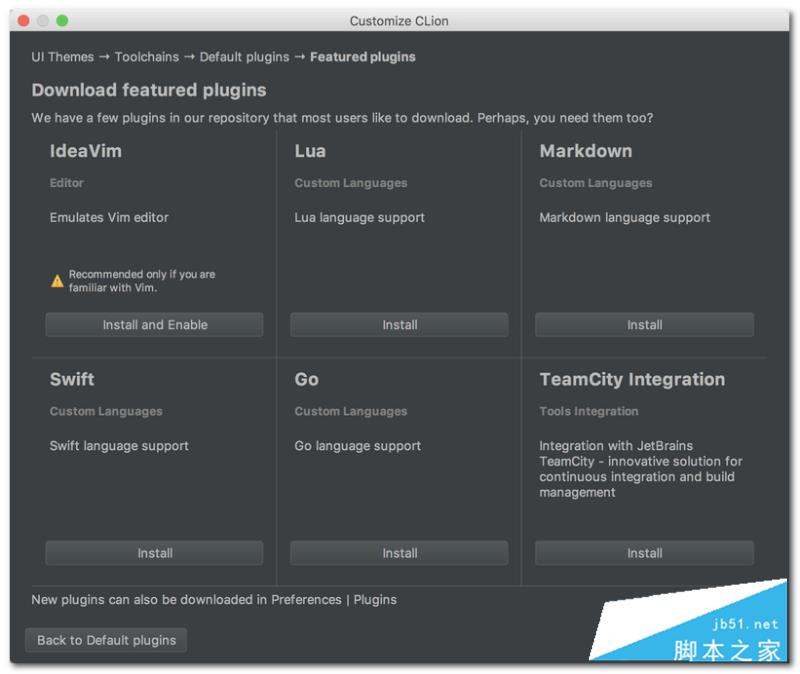Image resolution: width=800 pixels, height=674 pixels.
Task: Click the Tools Integration category label
Action: tap(589, 411)
